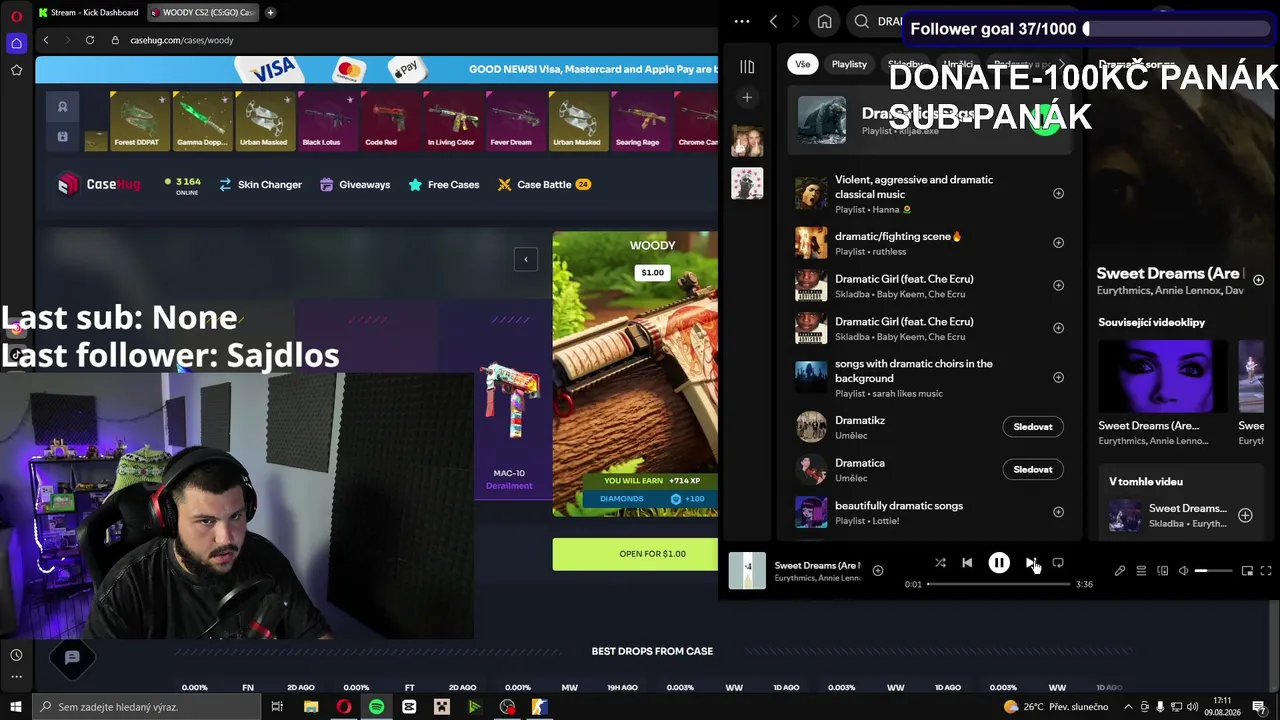
Task: Open Skin Changer page
Action: (x=260, y=184)
